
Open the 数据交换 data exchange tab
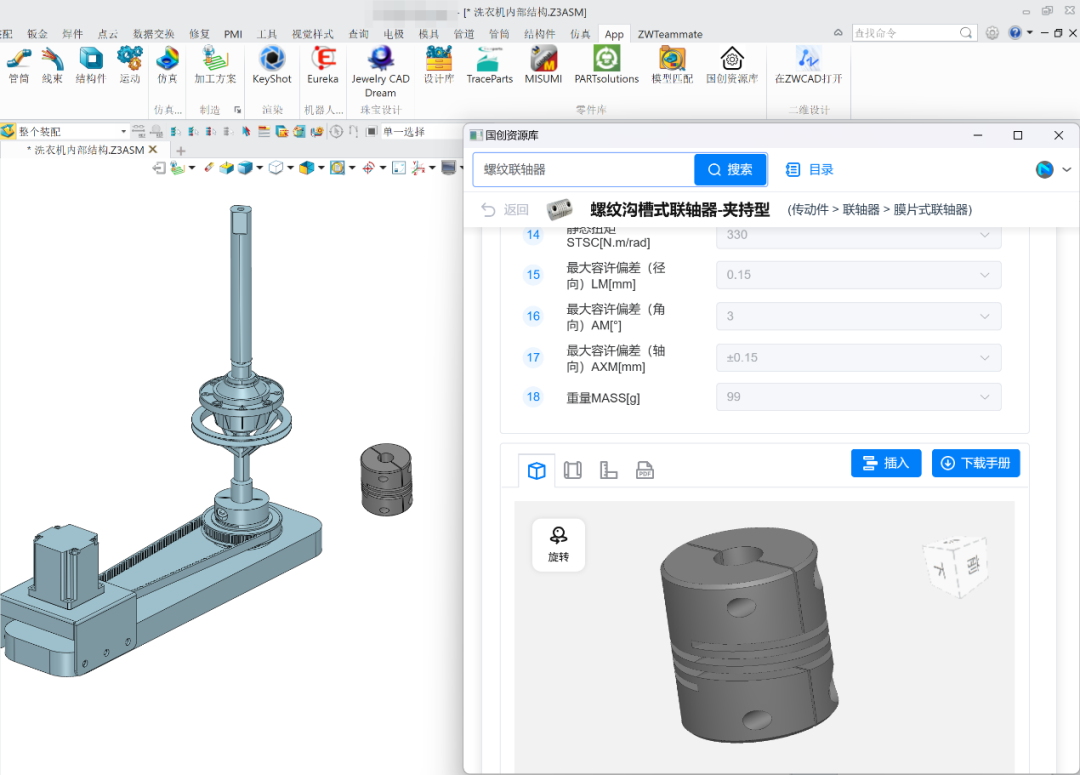(x=154, y=34)
